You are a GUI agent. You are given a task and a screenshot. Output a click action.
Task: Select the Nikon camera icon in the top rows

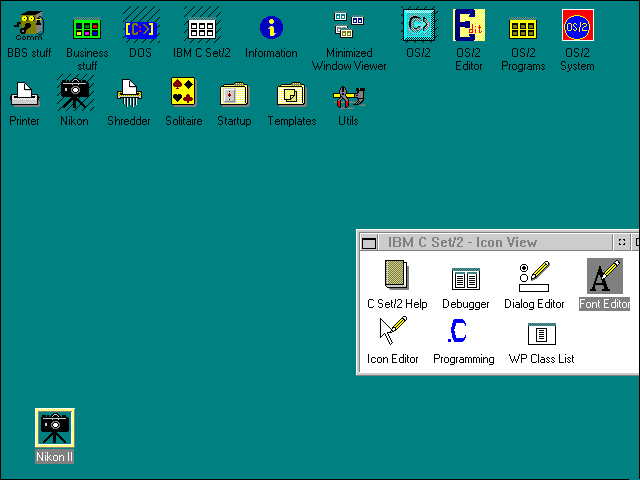(74, 94)
